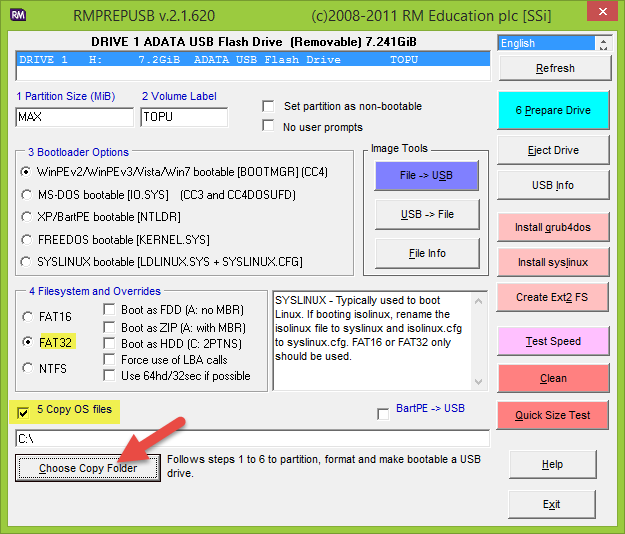The height and width of the screenshot is (534, 625).
Task: Click the Refresh button
Action: (x=555, y=68)
